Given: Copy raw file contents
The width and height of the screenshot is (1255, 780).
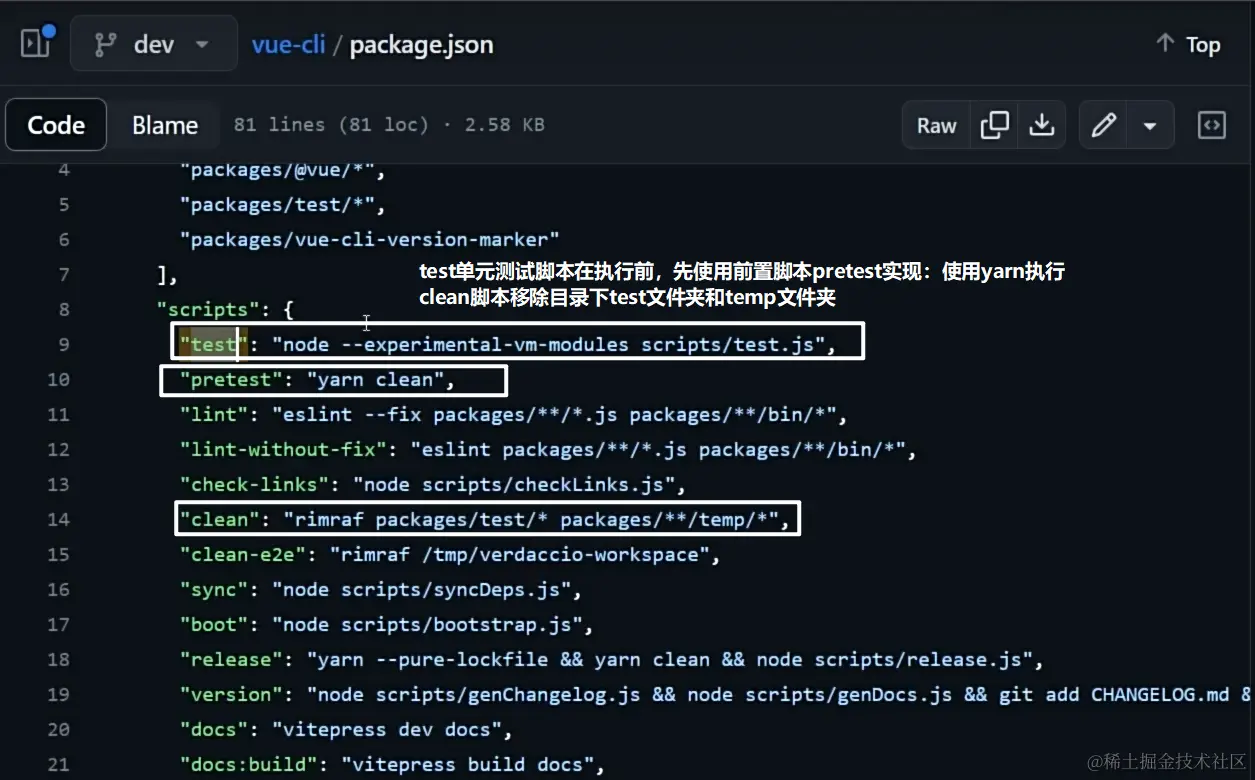Looking at the screenshot, I should pyautogui.click(x=995, y=125).
